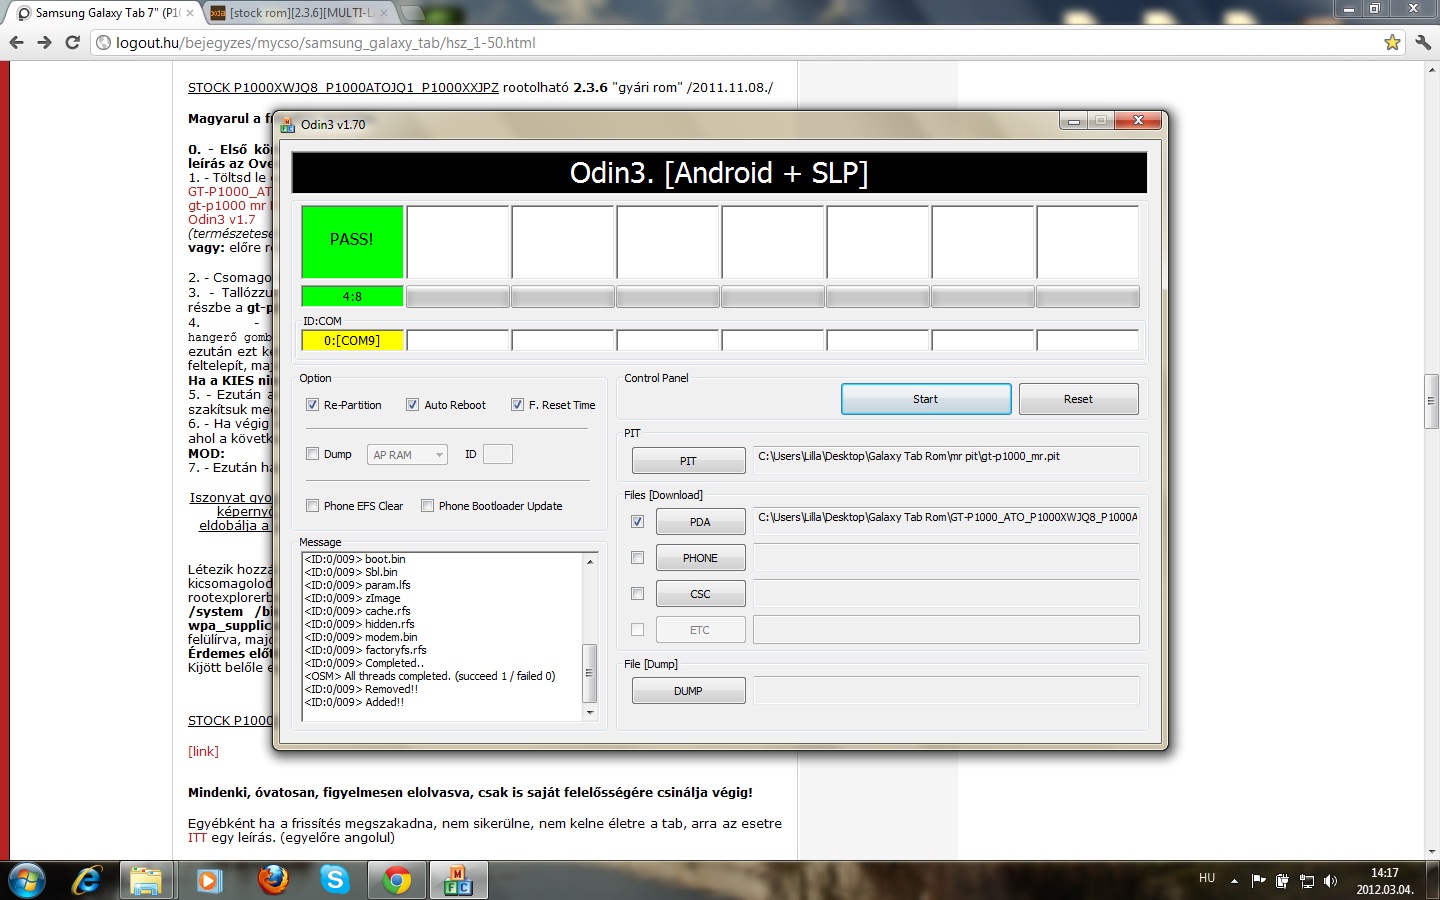The image size is (1440, 900).
Task: Click the PDA file button
Action: (700, 522)
